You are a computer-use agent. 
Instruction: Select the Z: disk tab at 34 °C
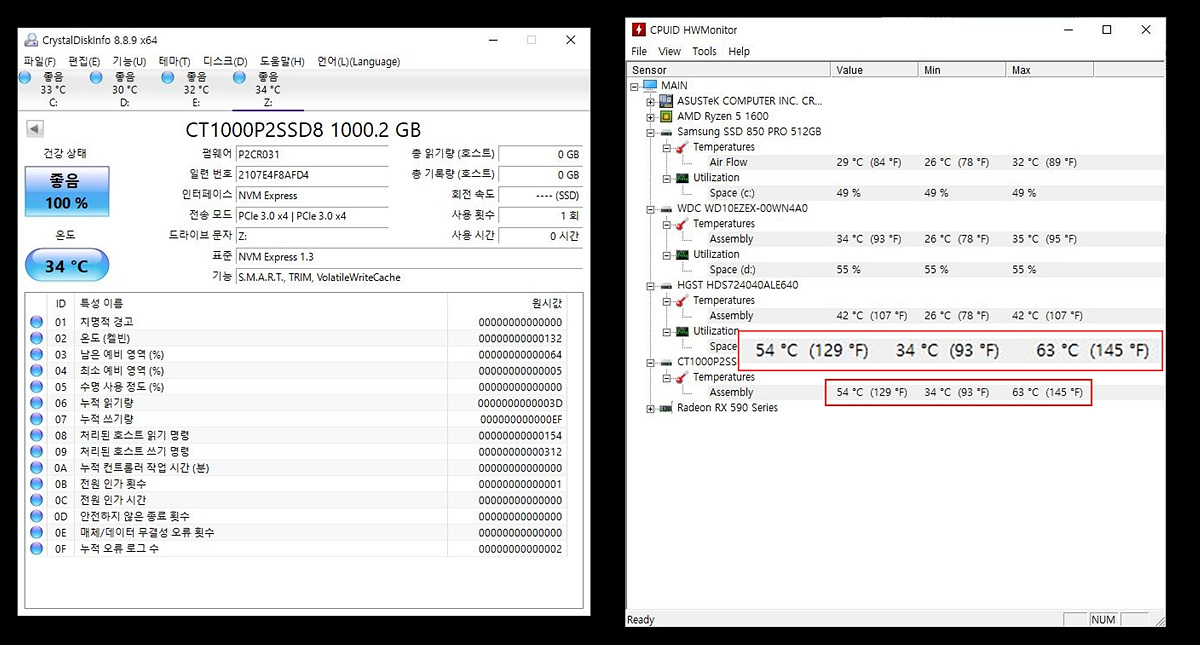pos(267,89)
